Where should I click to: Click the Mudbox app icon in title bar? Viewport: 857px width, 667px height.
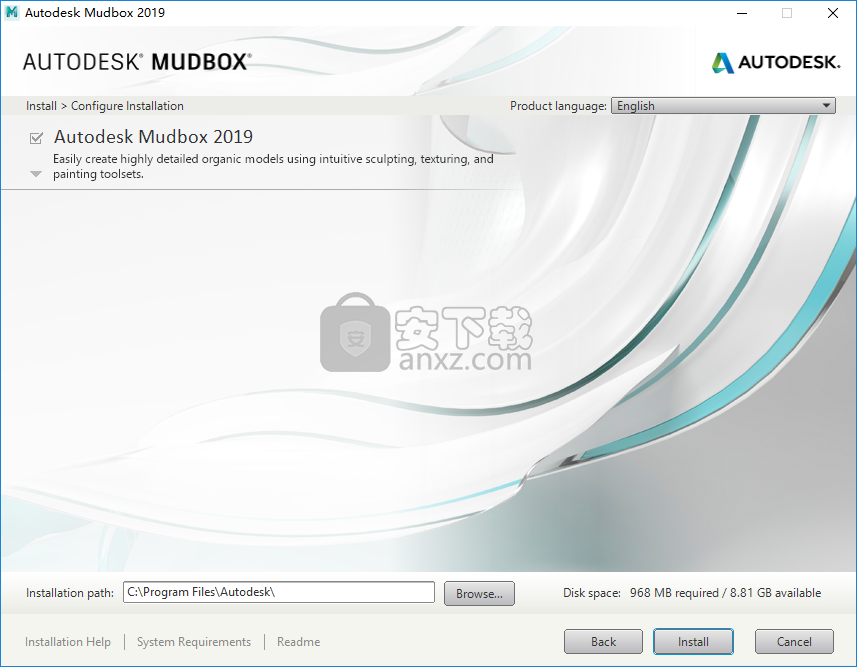pos(11,12)
